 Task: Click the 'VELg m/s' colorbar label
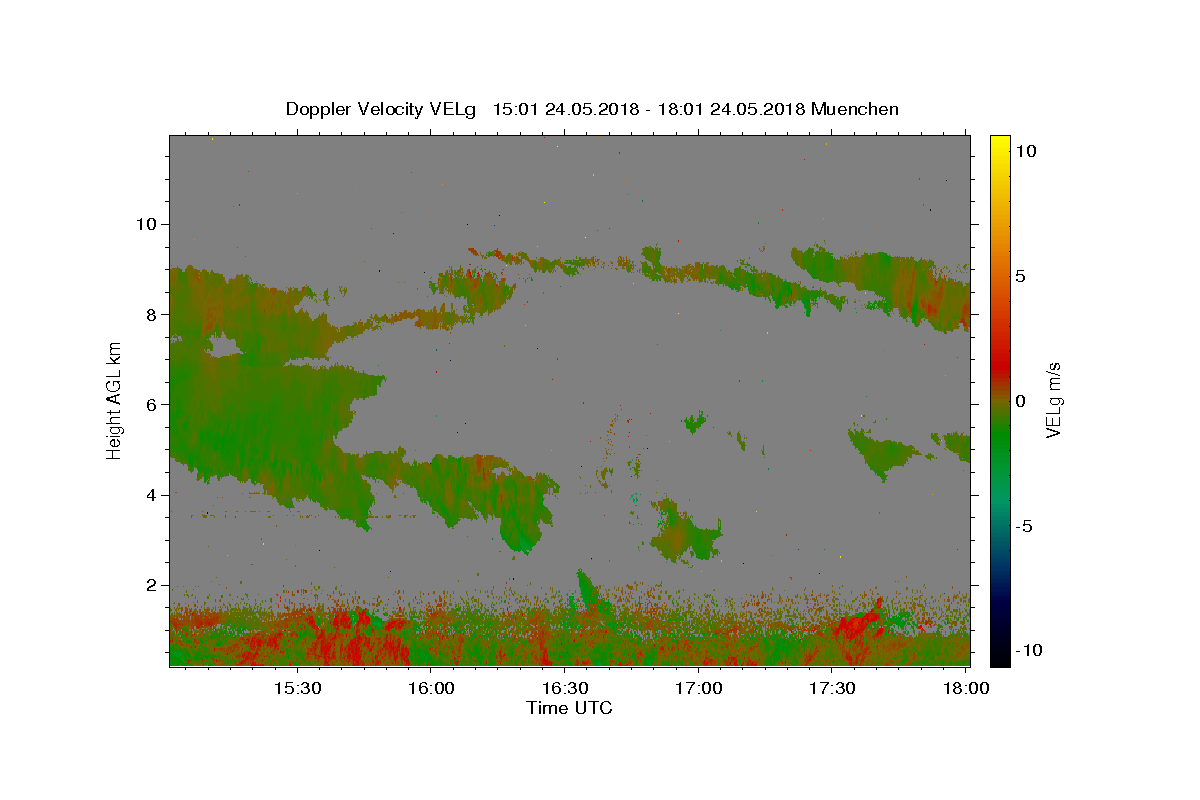pyautogui.click(x=1054, y=400)
